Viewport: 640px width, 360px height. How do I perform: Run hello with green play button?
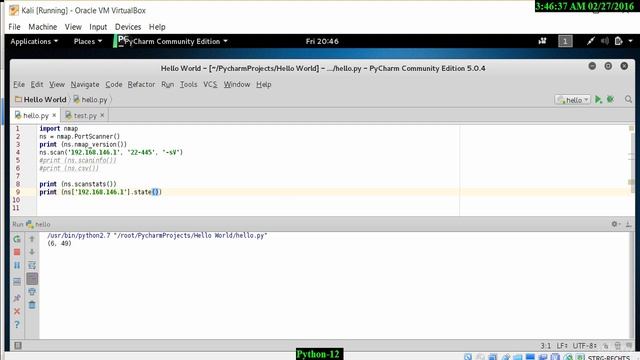pyautogui.click(x=598, y=99)
